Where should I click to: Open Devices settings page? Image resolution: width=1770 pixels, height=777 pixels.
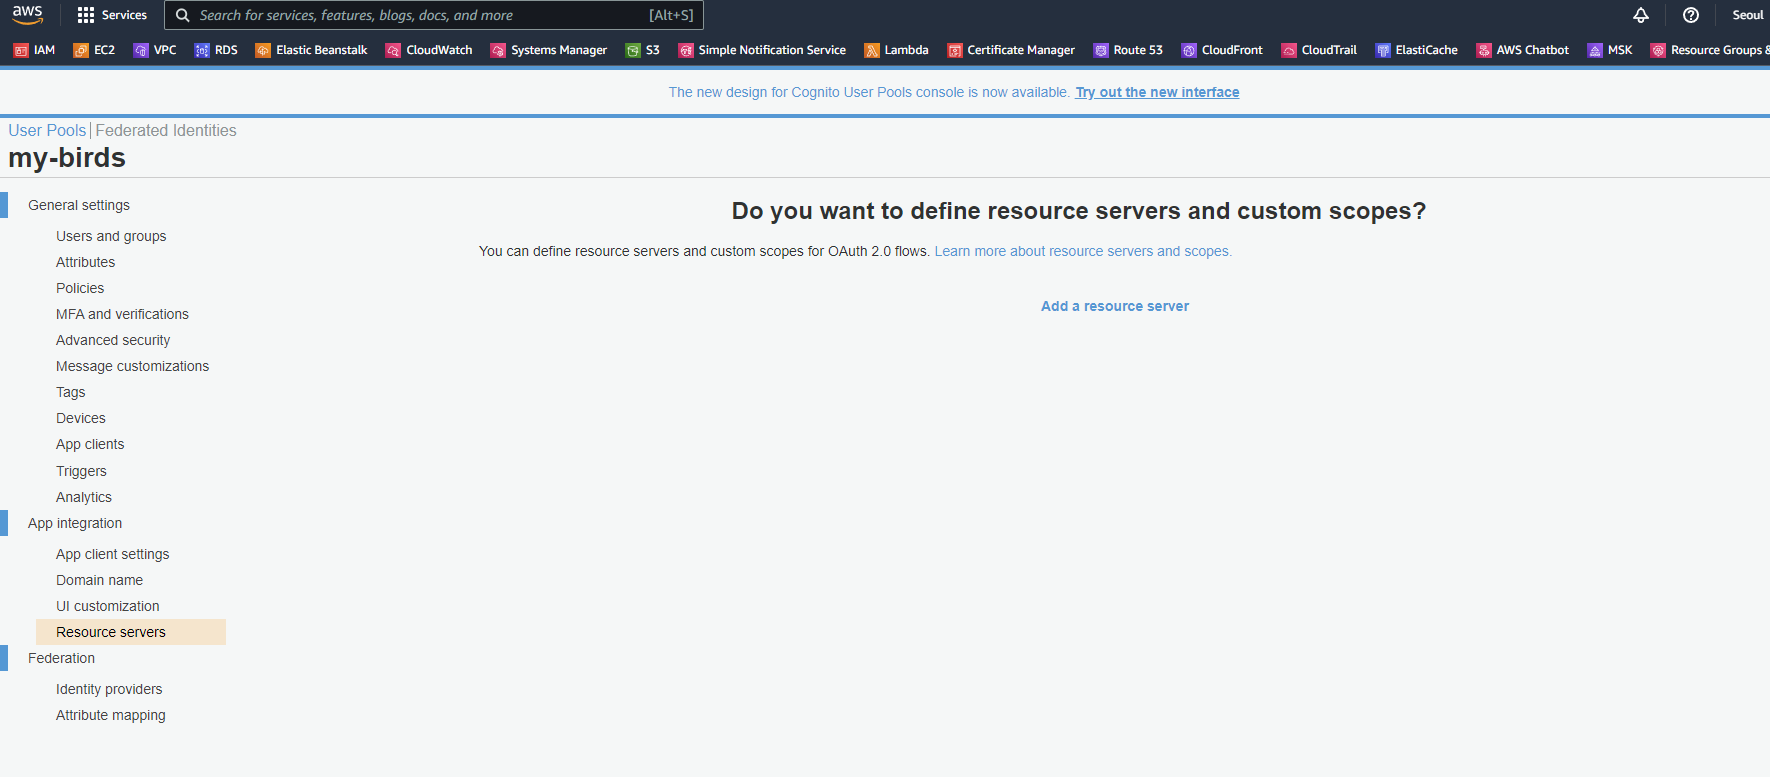(81, 418)
